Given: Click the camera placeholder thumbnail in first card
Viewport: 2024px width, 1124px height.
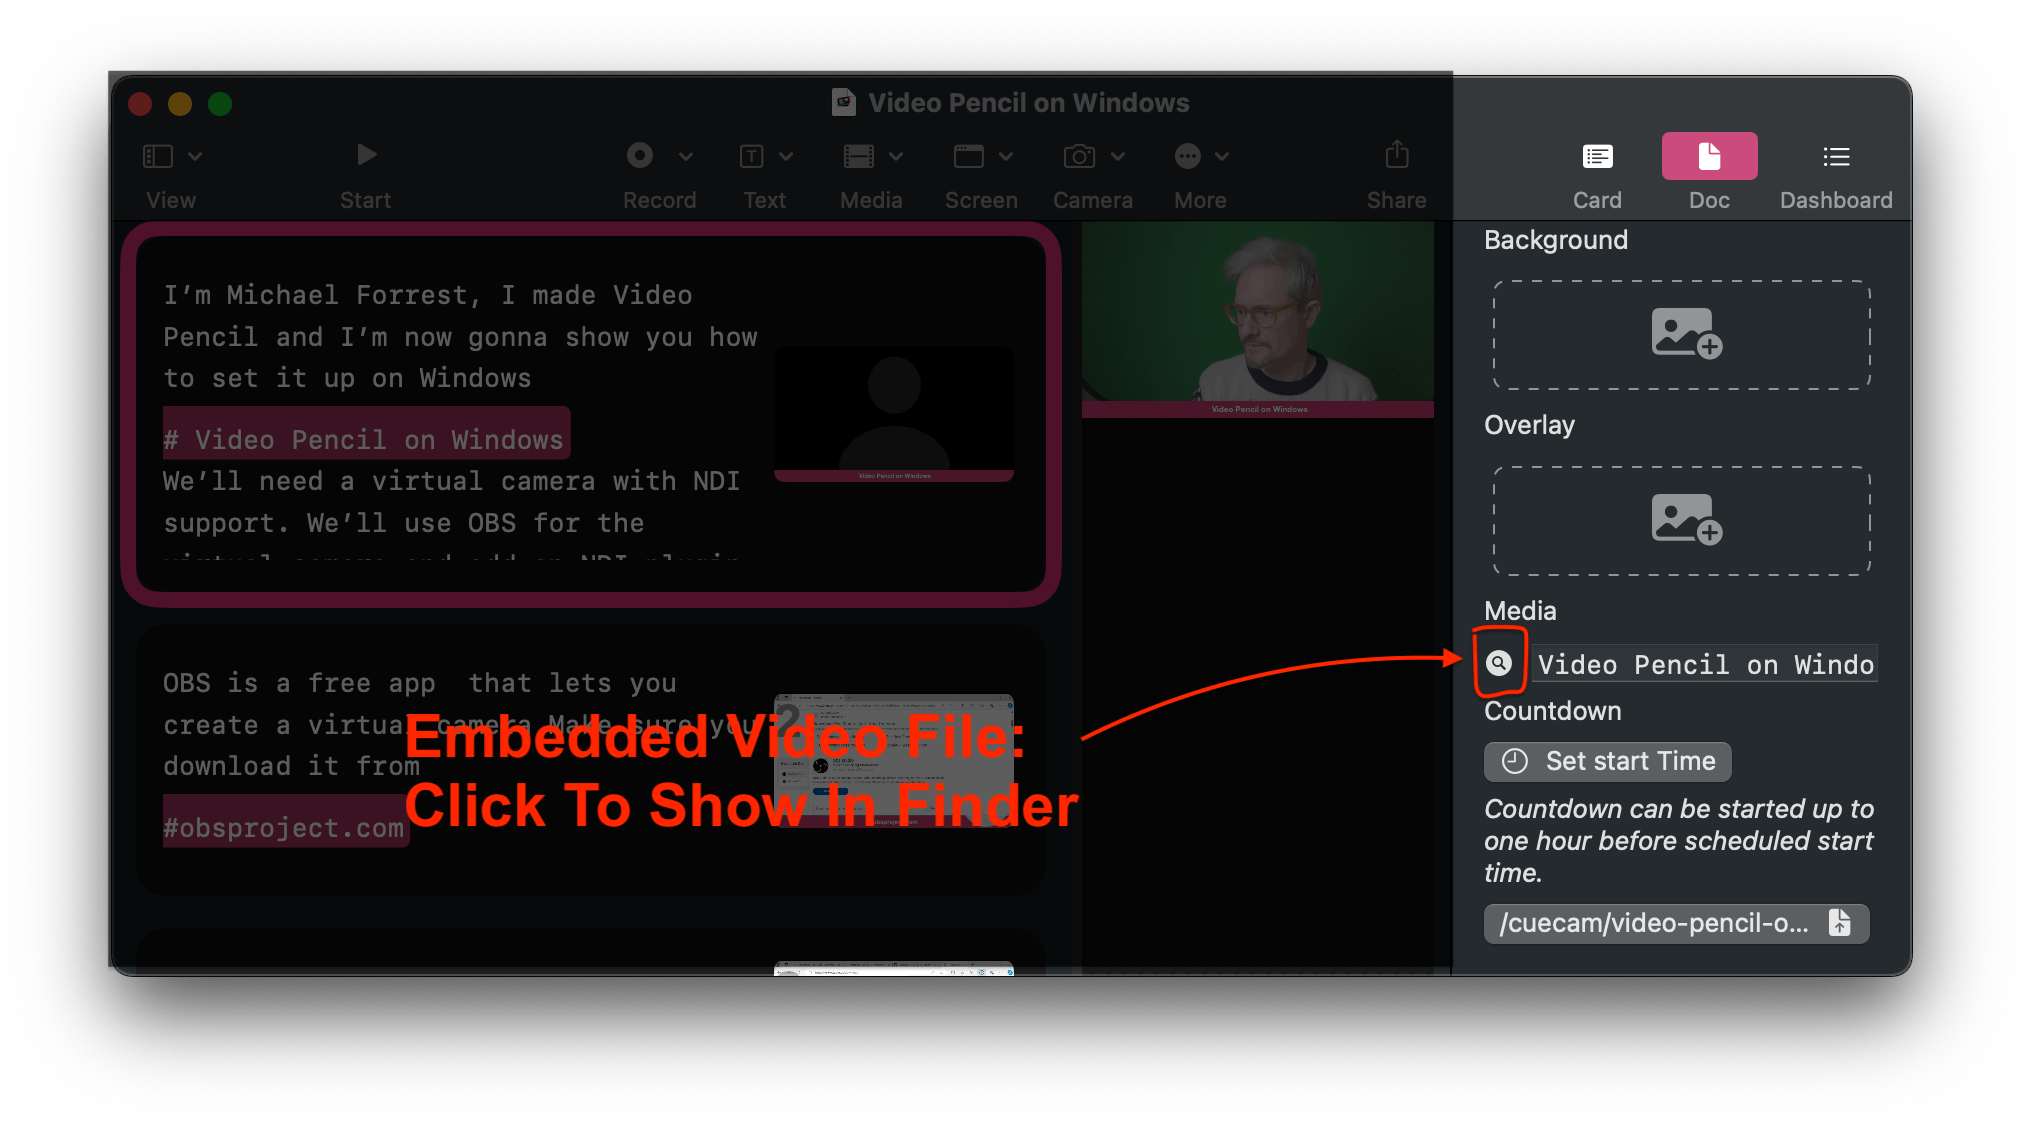Looking at the screenshot, I should [894, 414].
